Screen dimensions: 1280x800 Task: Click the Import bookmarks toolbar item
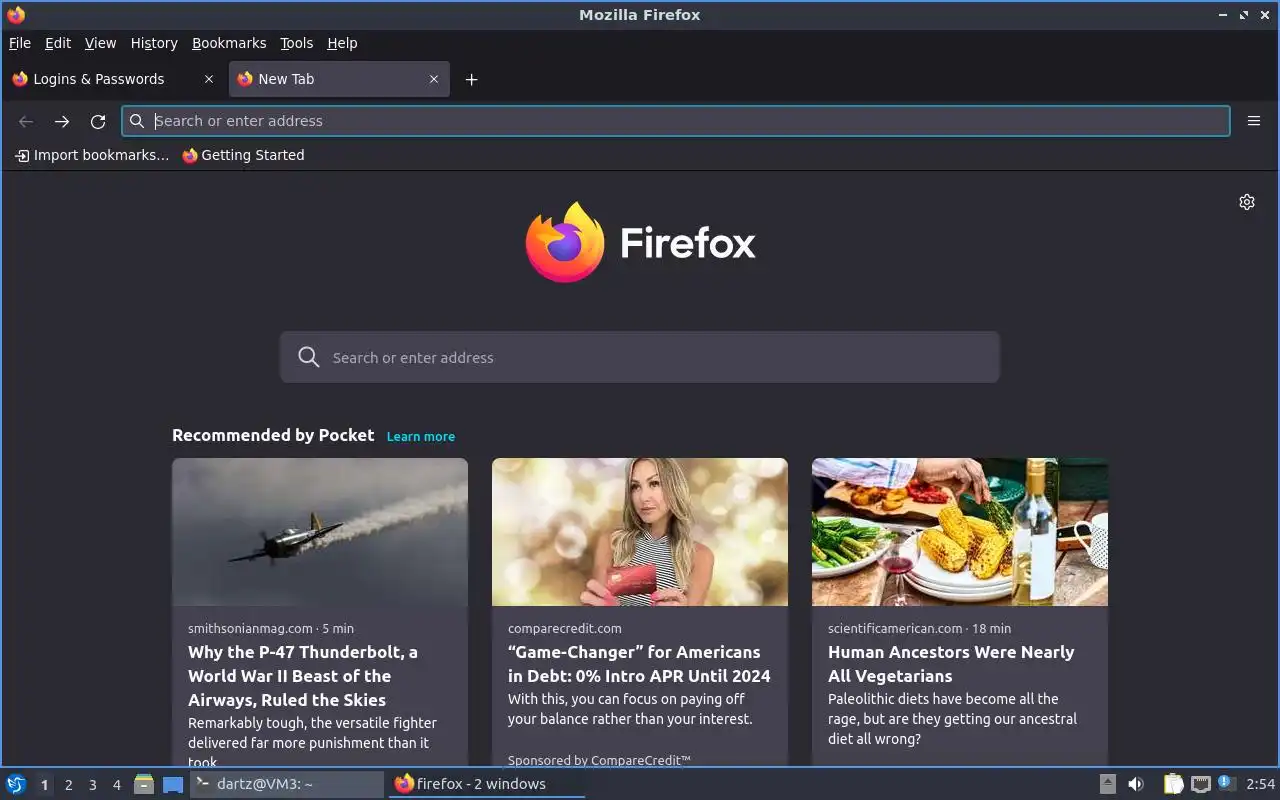91,155
